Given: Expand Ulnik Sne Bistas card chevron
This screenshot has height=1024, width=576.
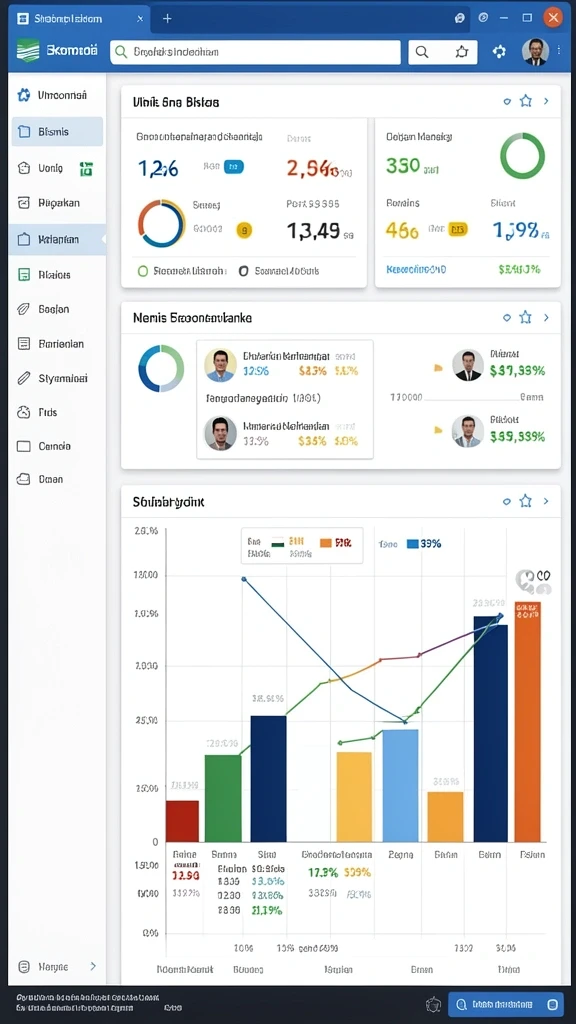Looking at the screenshot, I should tap(546, 101).
